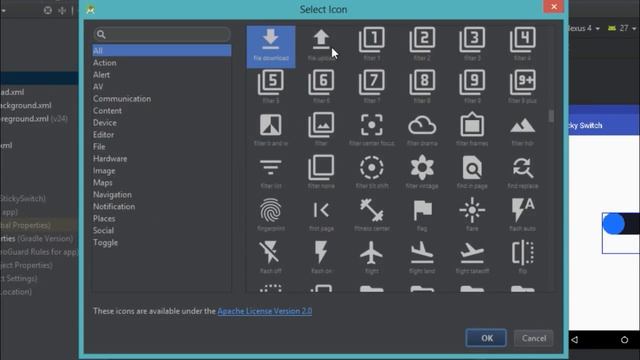Open the Hardware icon category
The image size is (640, 360).
click(x=110, y=158)
